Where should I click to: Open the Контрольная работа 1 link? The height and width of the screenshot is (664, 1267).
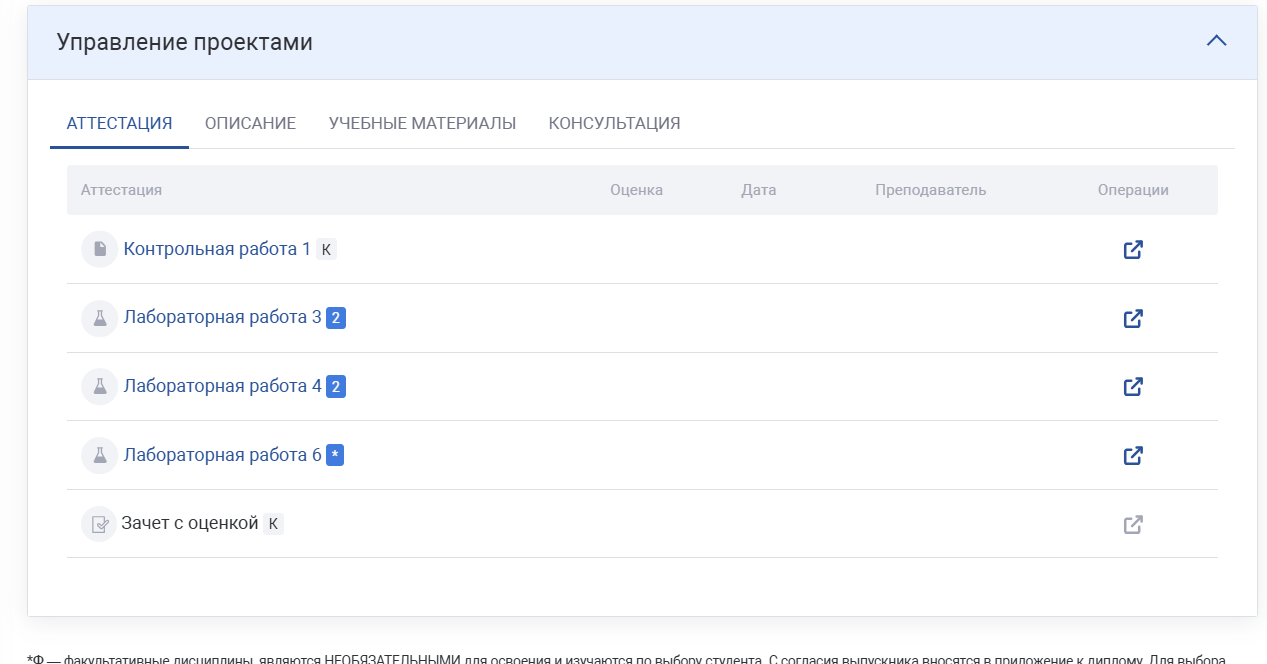pos(217,249)
